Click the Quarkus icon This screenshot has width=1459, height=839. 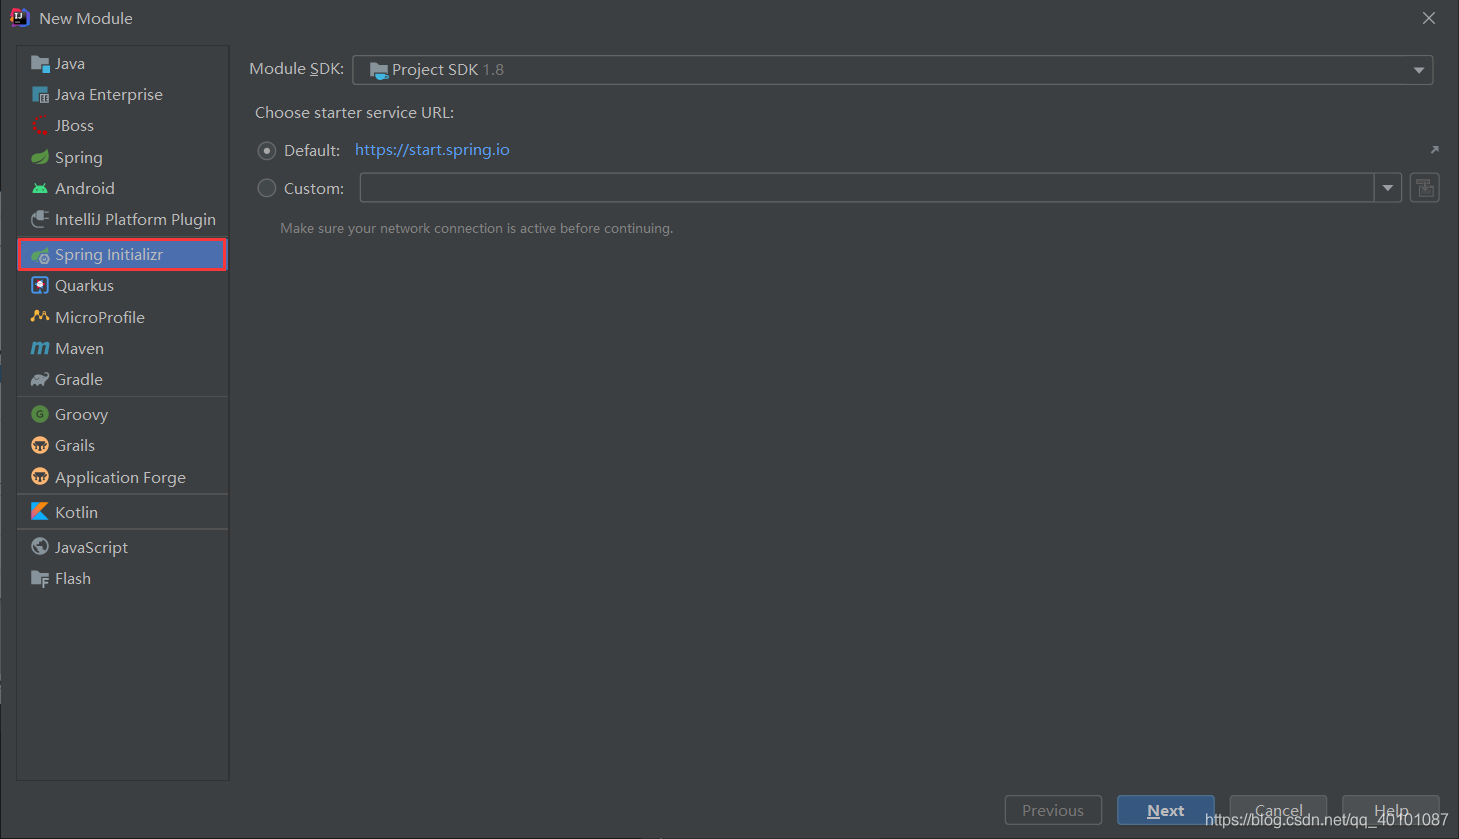40,286
